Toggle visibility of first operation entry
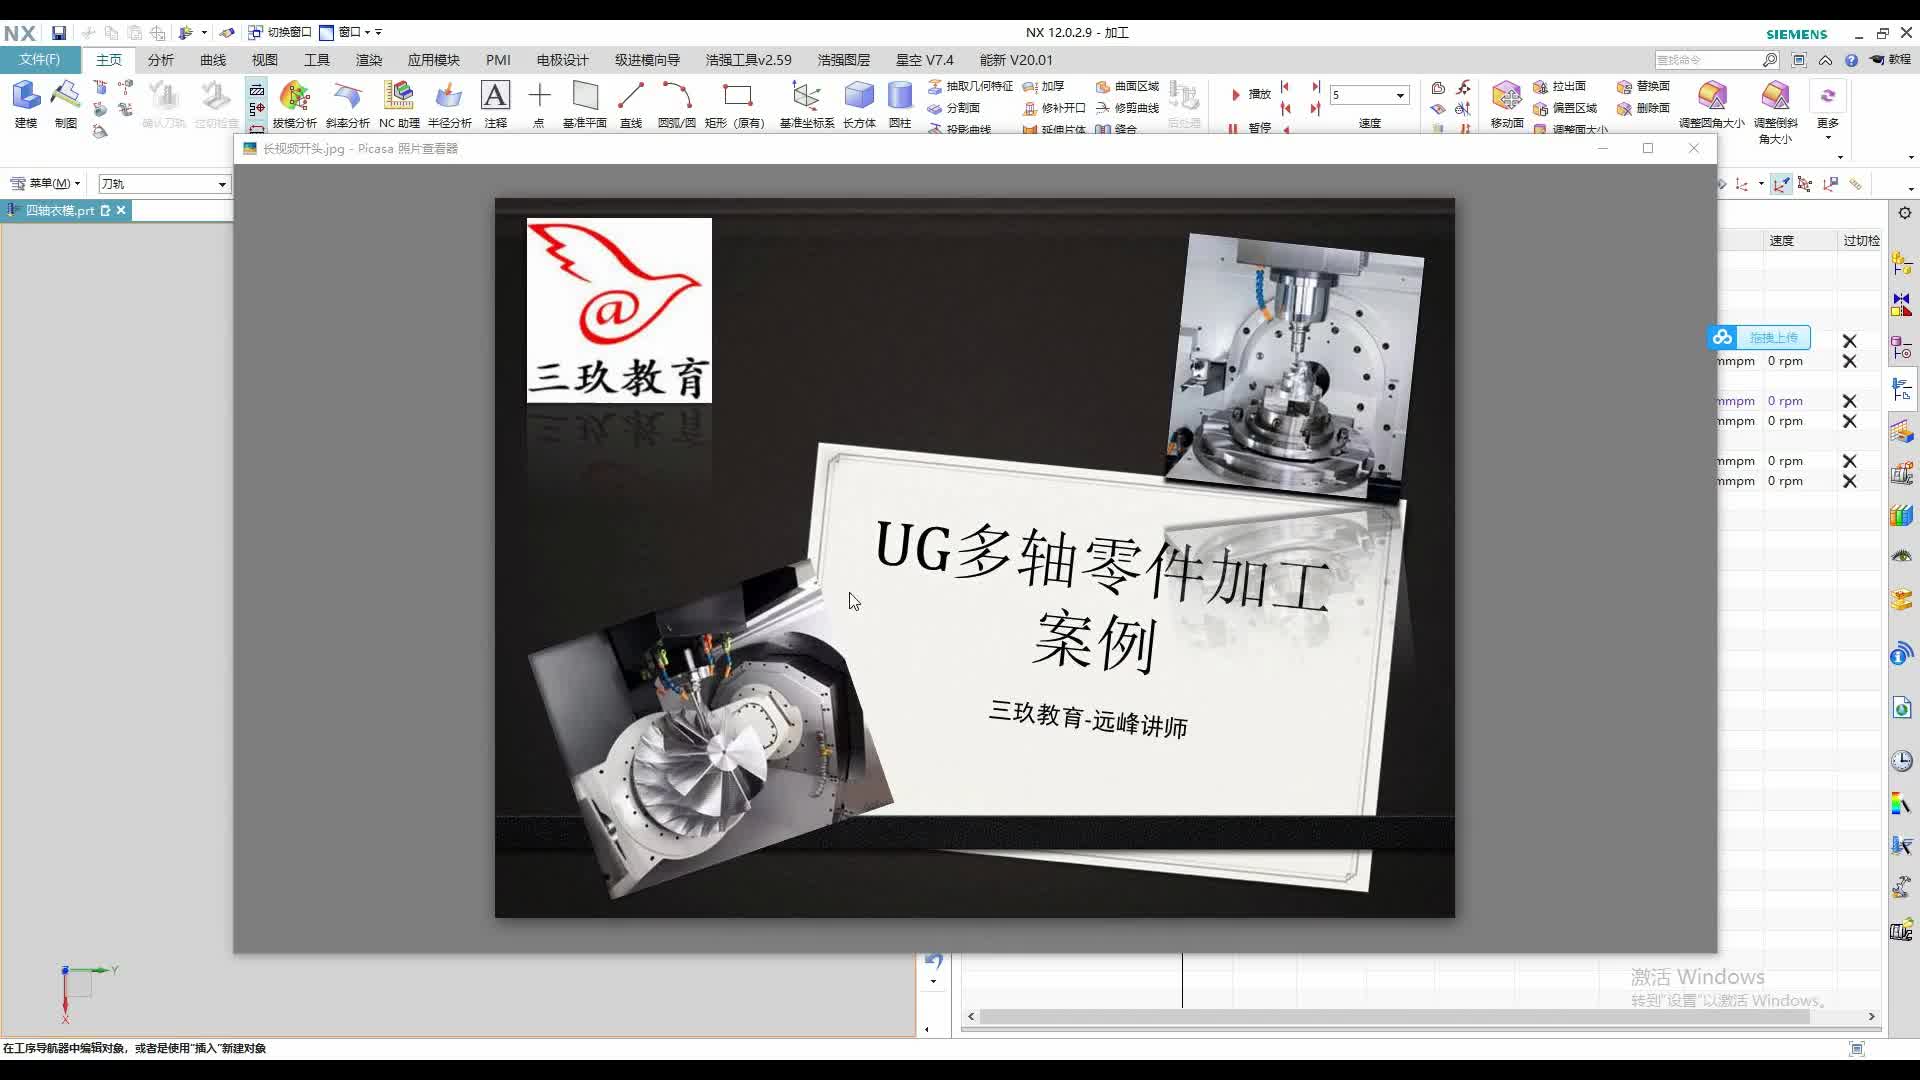Image resolution: width=1920 pixels, height=1080 pixels. (1847, 340)
